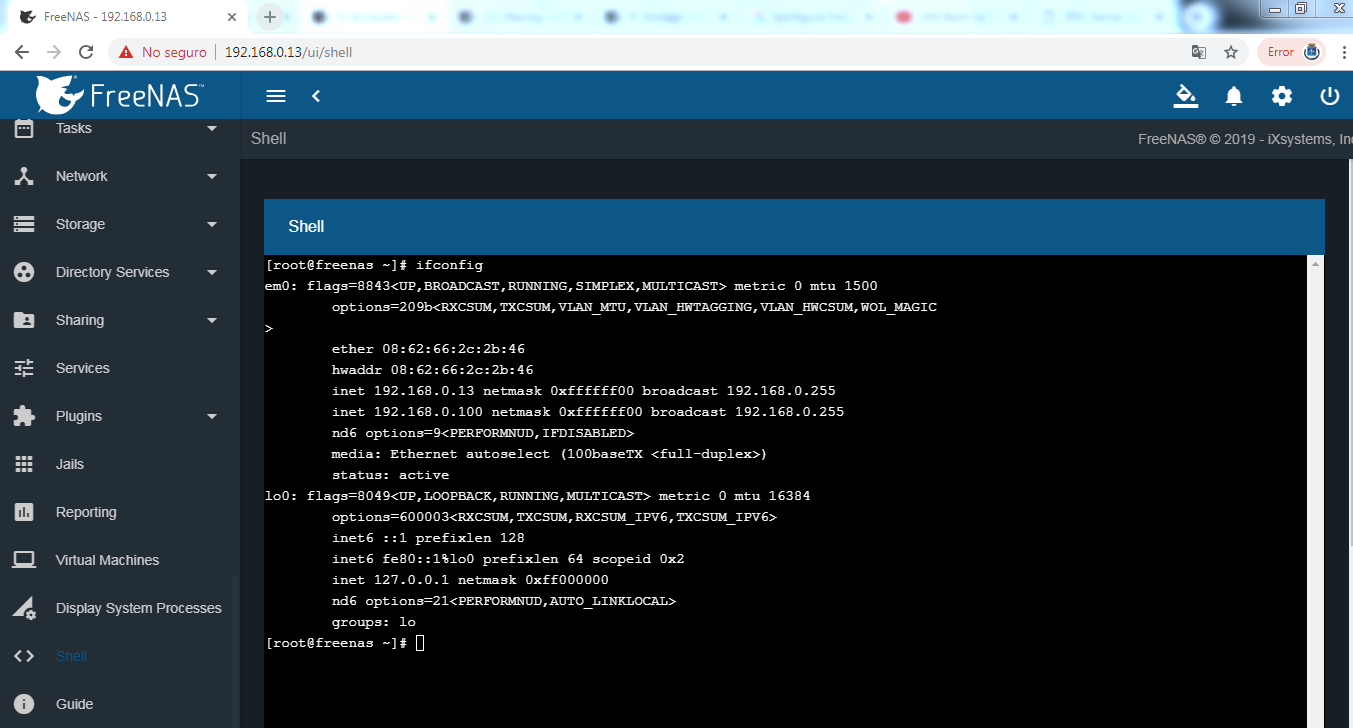The image size is (1353, 728).
Task: Click the 'inet 192.168.0.100' line
Action: pyautogui.click(x=588, y=412)
